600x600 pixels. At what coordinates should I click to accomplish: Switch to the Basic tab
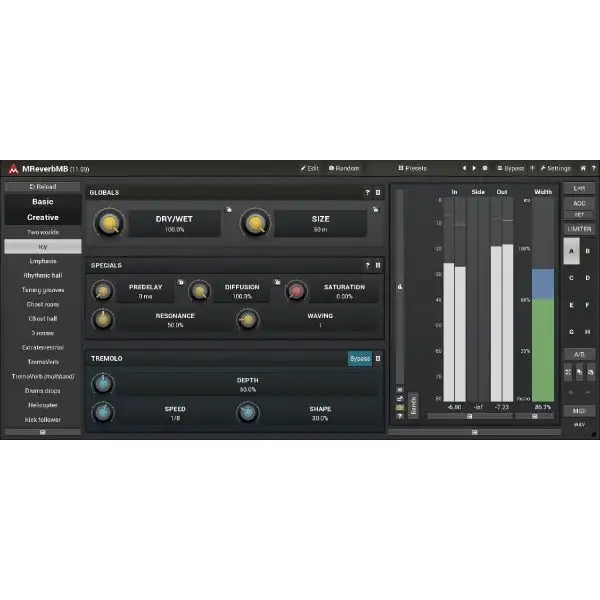pyautogui.click(x=43, y=201)
